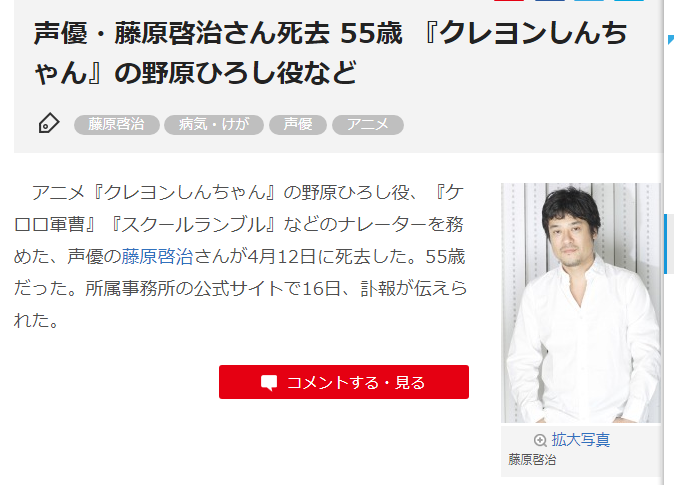Click the article paragraph mentioning ケロロ軍曹
This screenshot has height=485, width=674.
pos(240,256)
